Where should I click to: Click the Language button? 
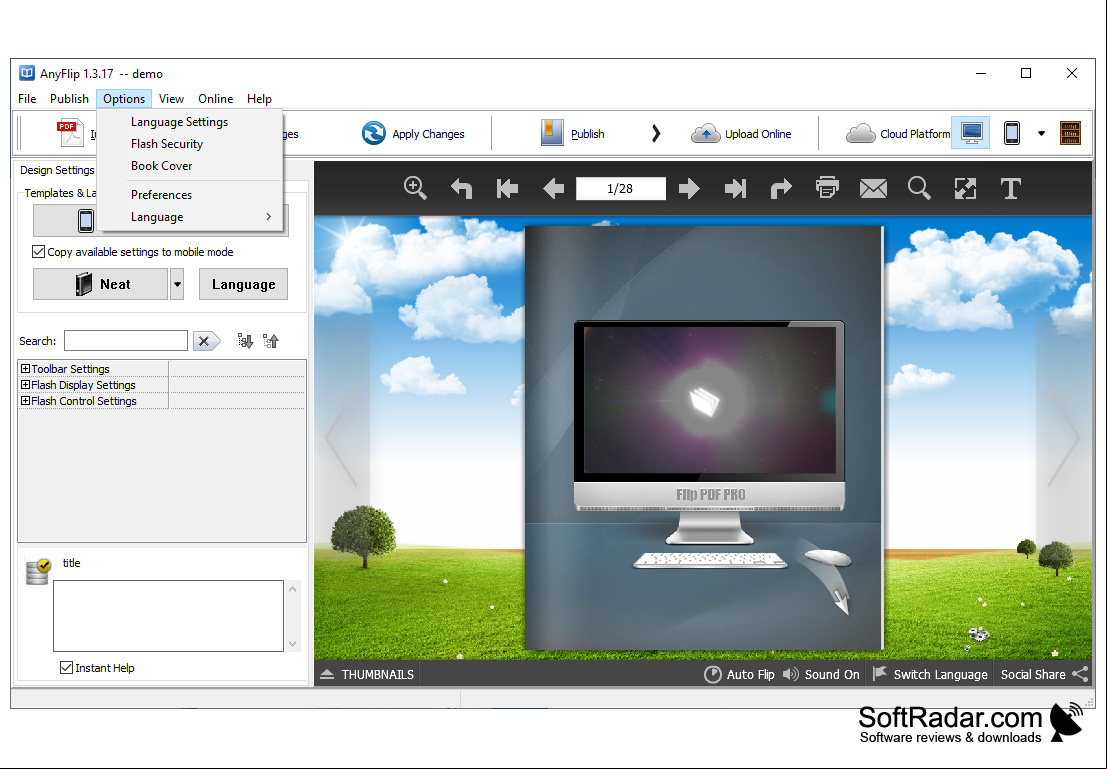tap(244, 284)
